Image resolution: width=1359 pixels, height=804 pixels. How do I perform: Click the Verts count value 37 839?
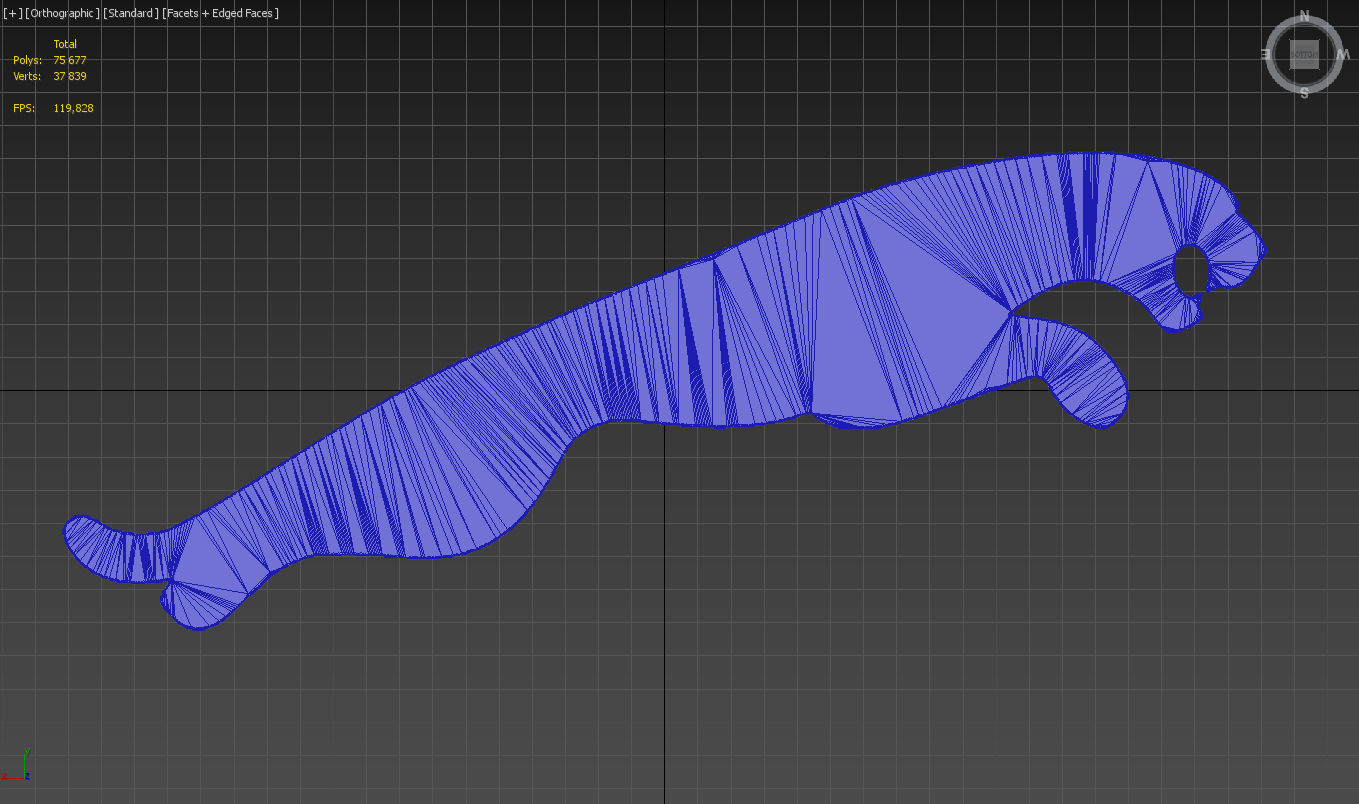70,76
